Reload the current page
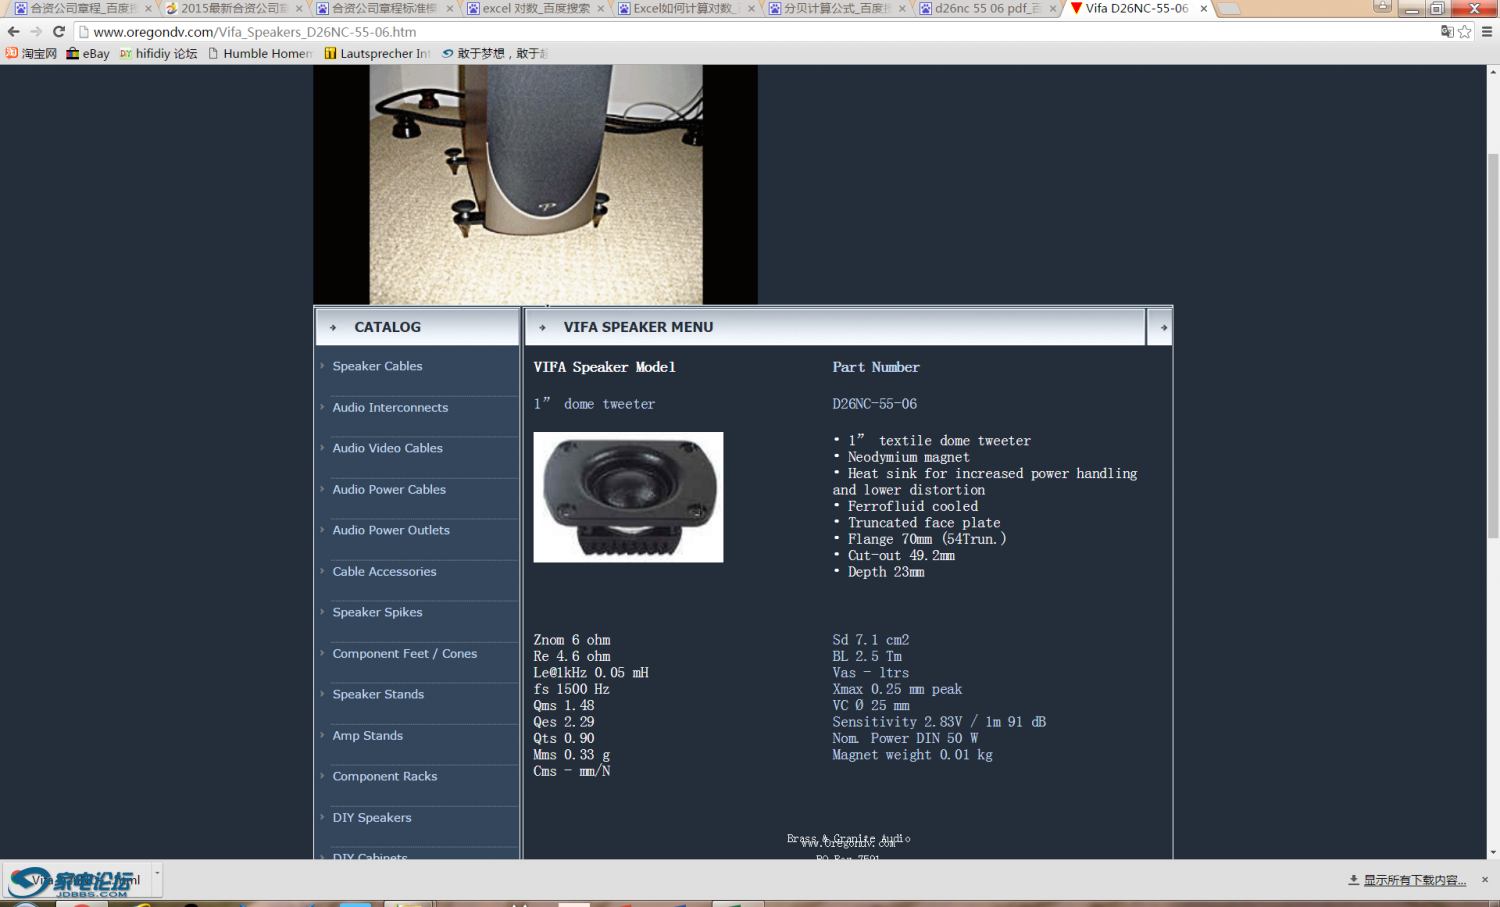 [59, 32]
